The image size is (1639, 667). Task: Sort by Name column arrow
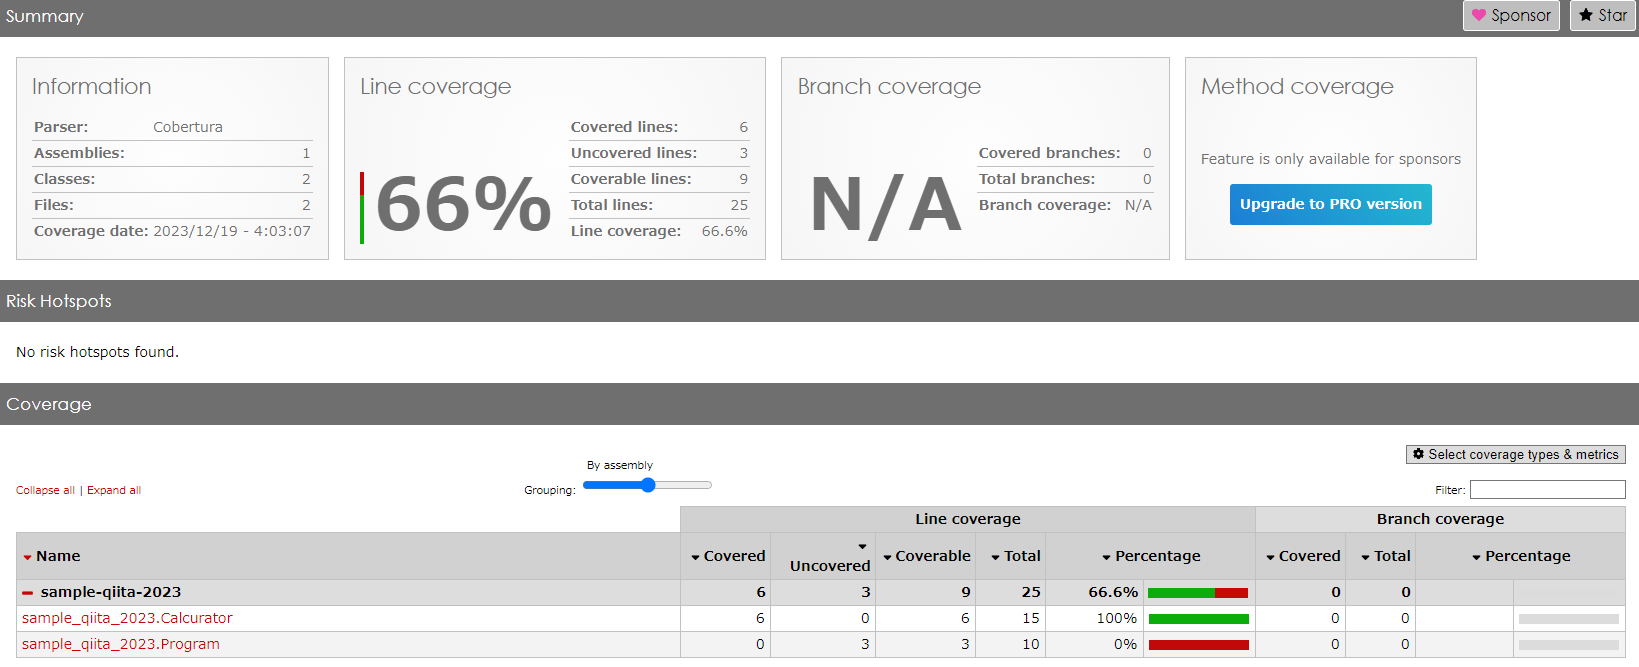(x=27, y=557)
